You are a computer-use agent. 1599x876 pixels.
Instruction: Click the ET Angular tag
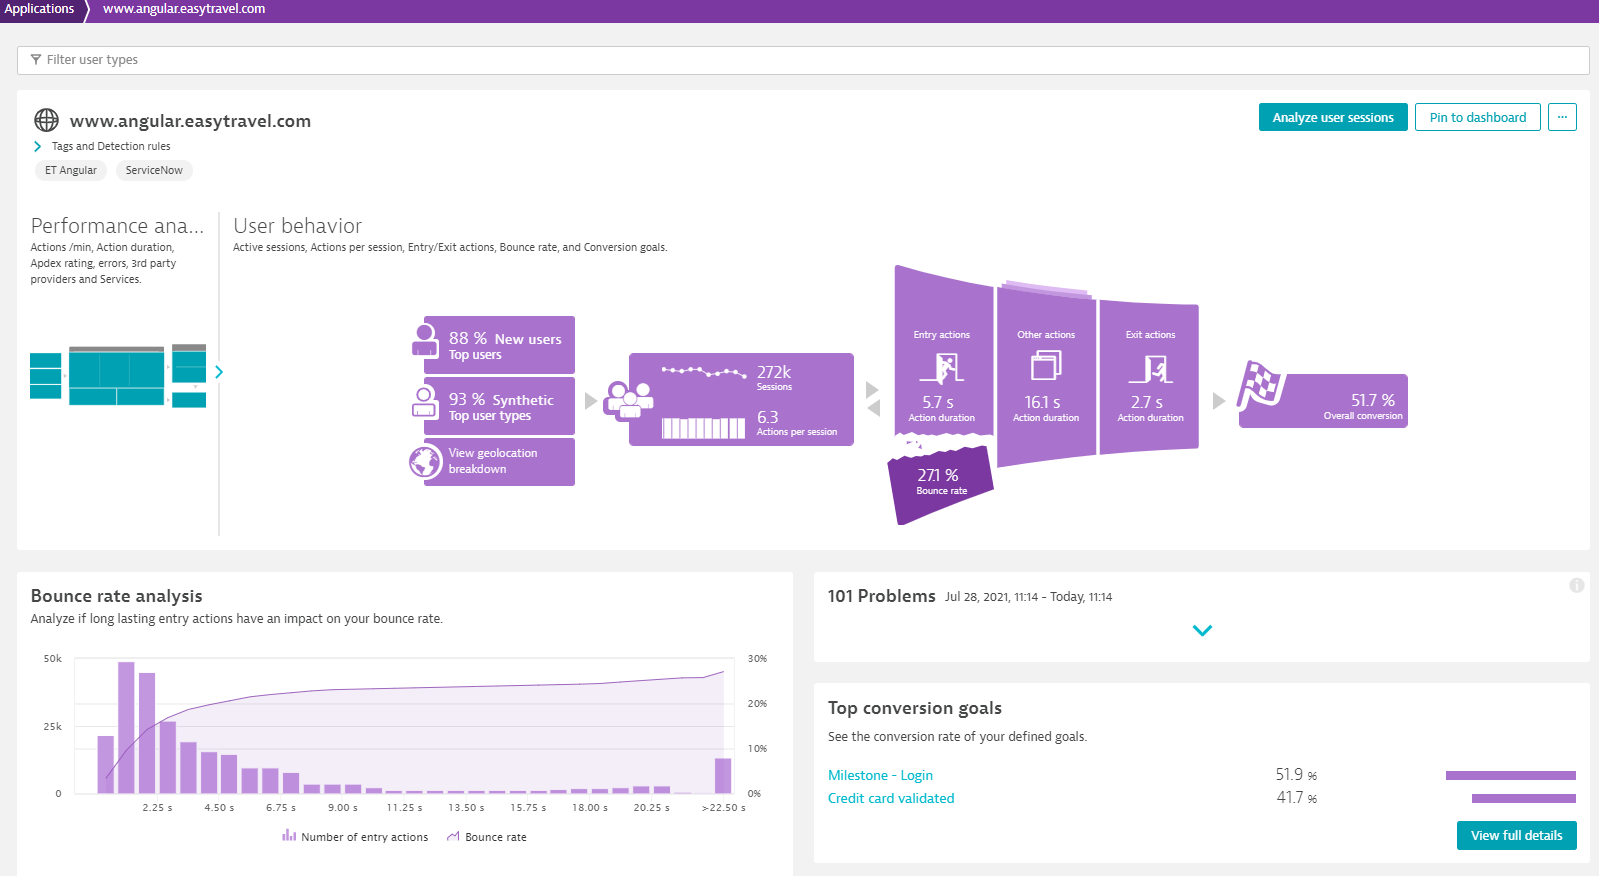(x=71, y=170)
